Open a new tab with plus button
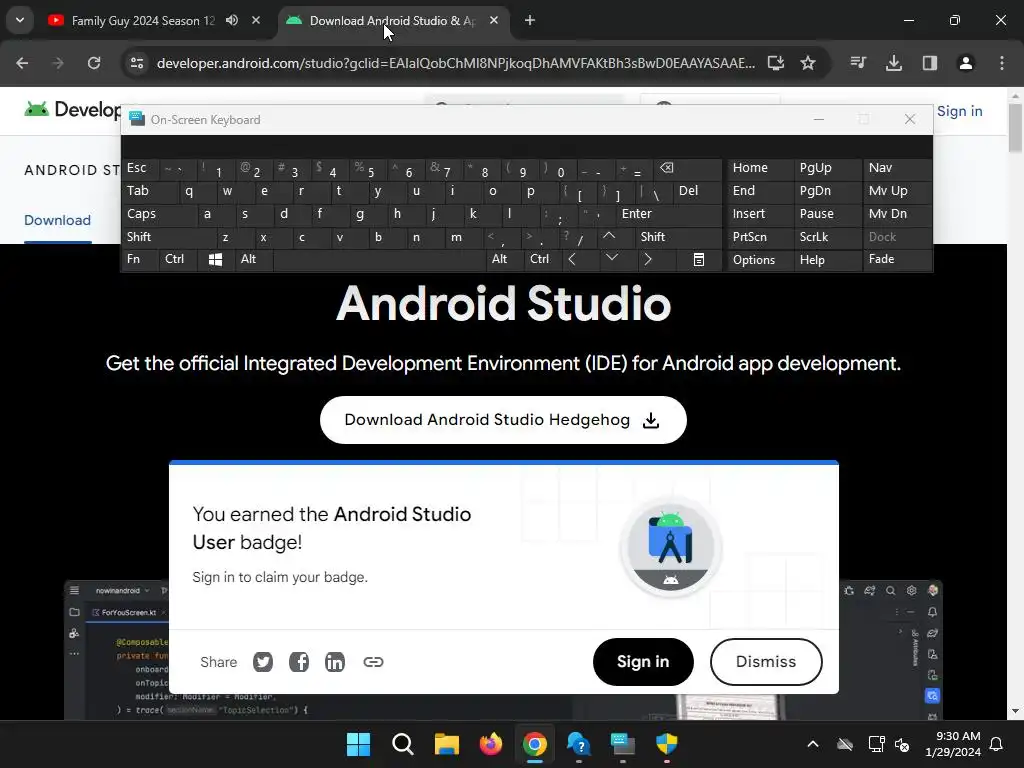Screen dimensions: 1024x768 (x=530, y=20)
